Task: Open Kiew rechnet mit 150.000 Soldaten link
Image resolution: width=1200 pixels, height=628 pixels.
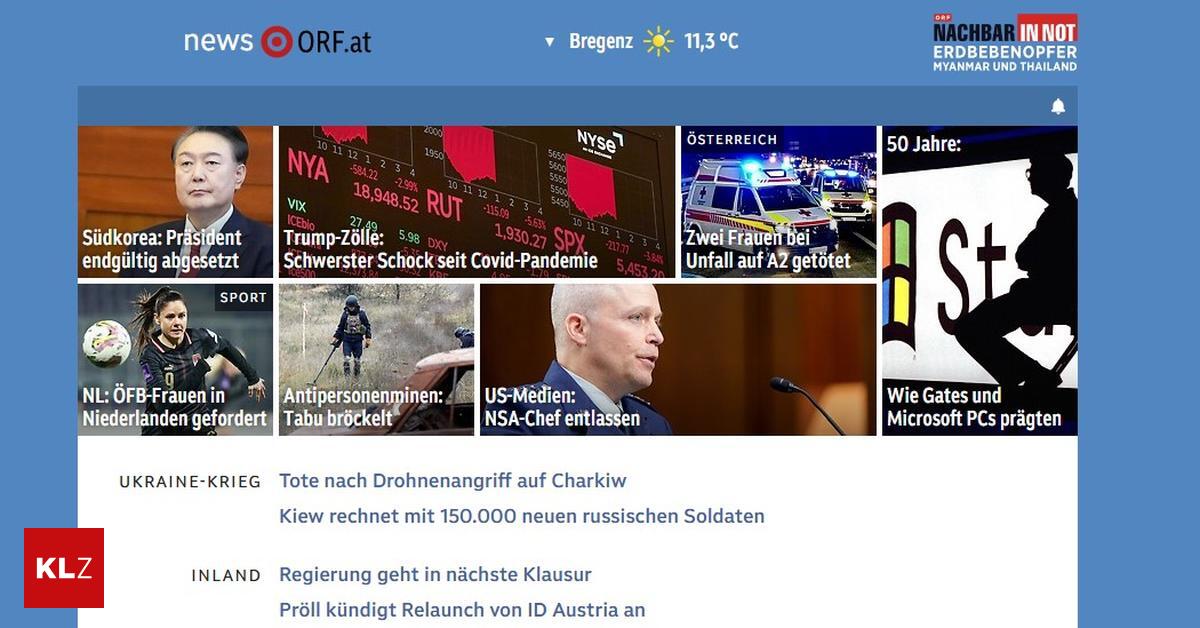Action: 522,517
